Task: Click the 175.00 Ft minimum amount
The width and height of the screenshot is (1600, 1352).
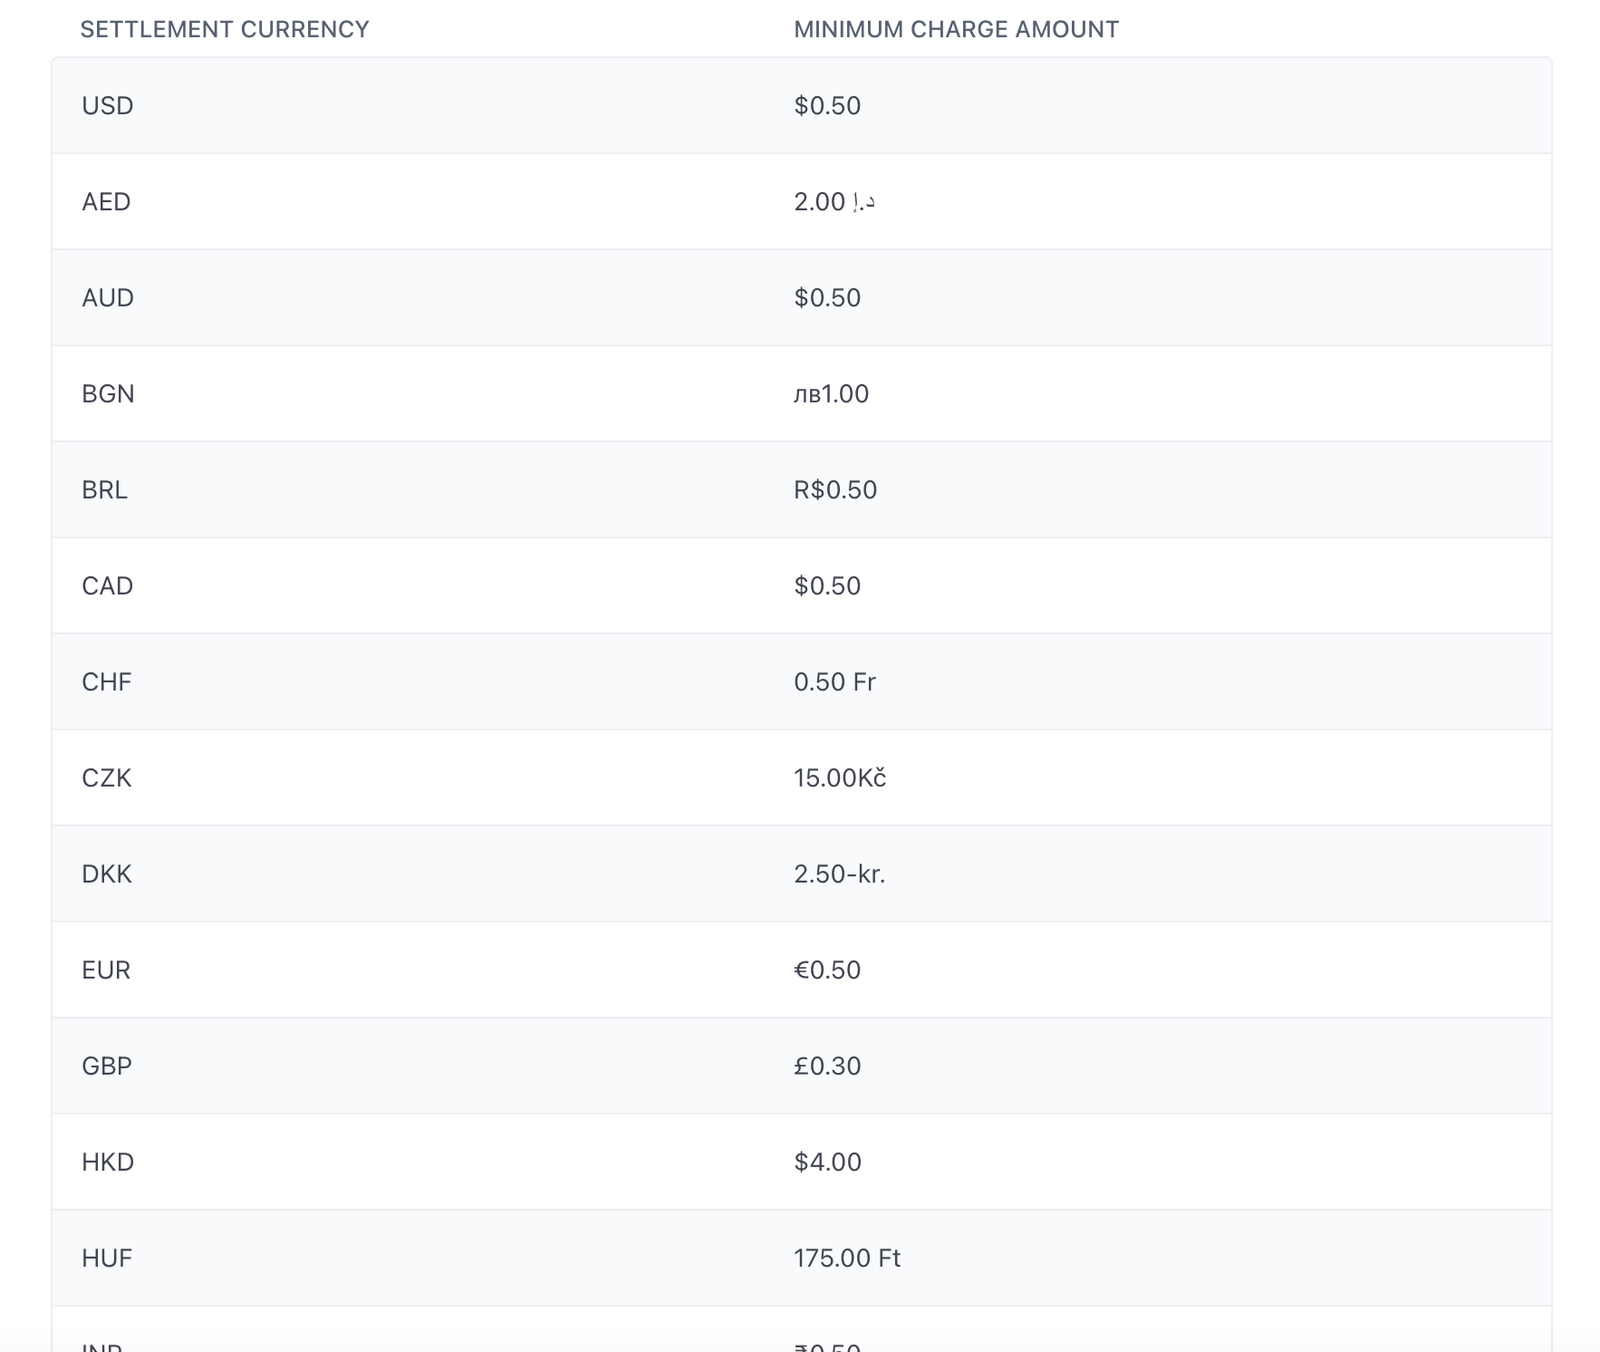Action: coord(846,1258)
